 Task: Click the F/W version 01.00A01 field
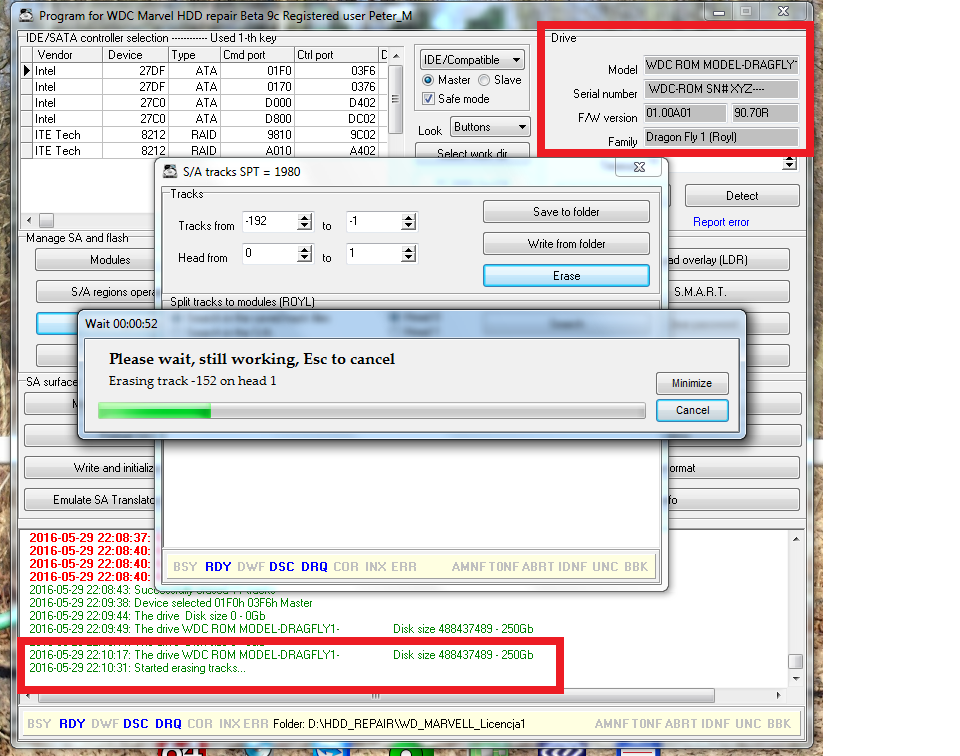684,113
